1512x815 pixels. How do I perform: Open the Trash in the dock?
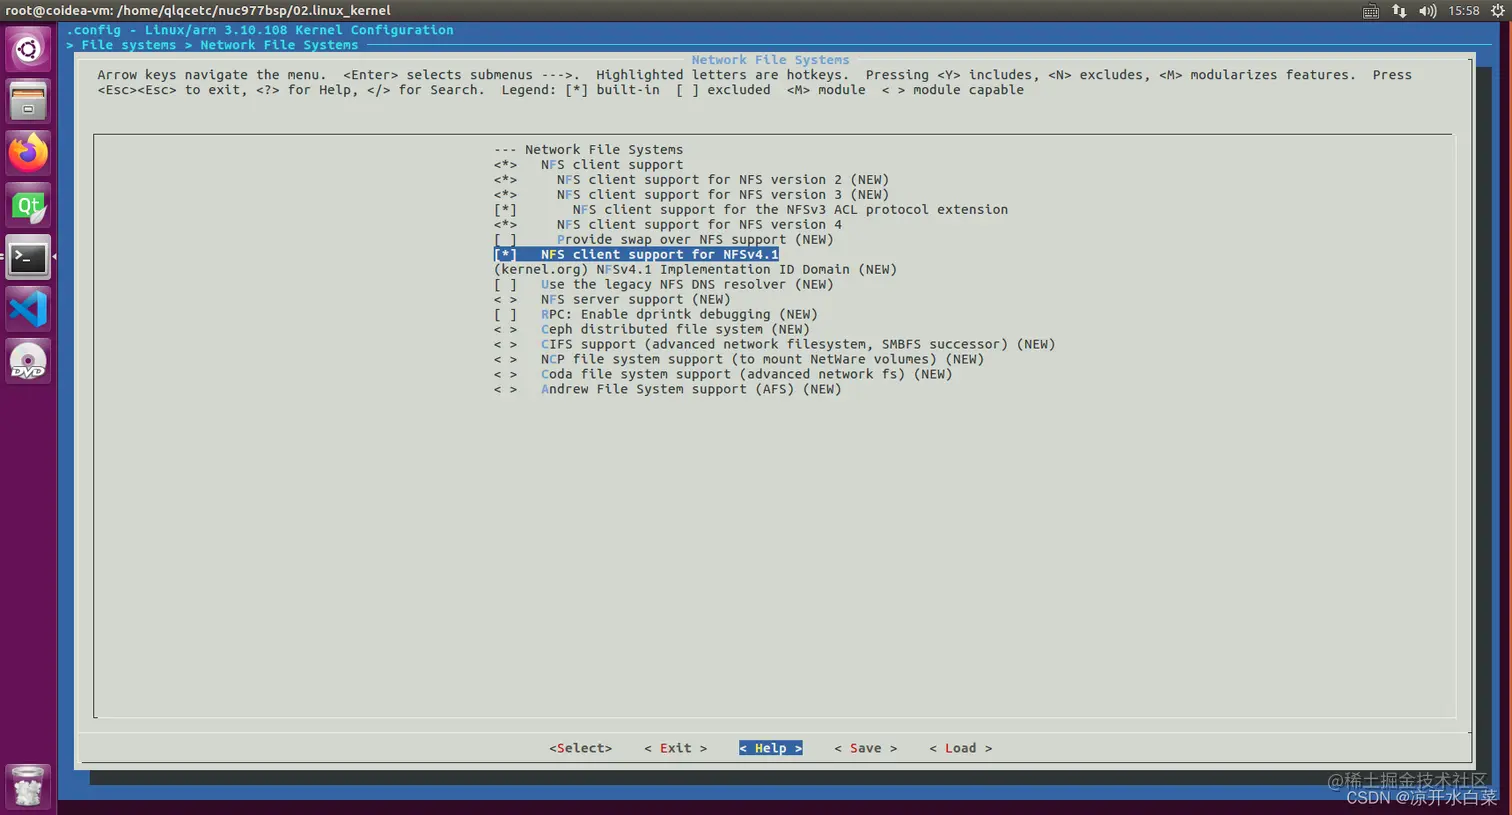coord(28,786)
